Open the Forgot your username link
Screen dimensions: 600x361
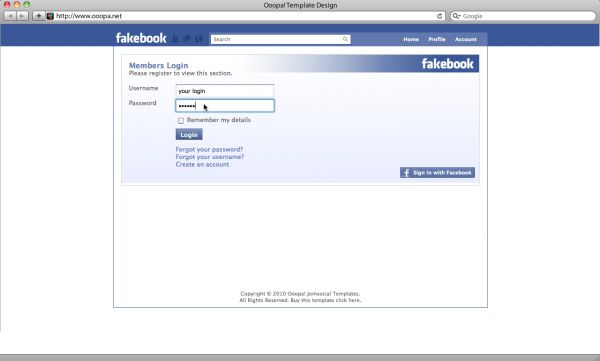(x=210, y=157)
